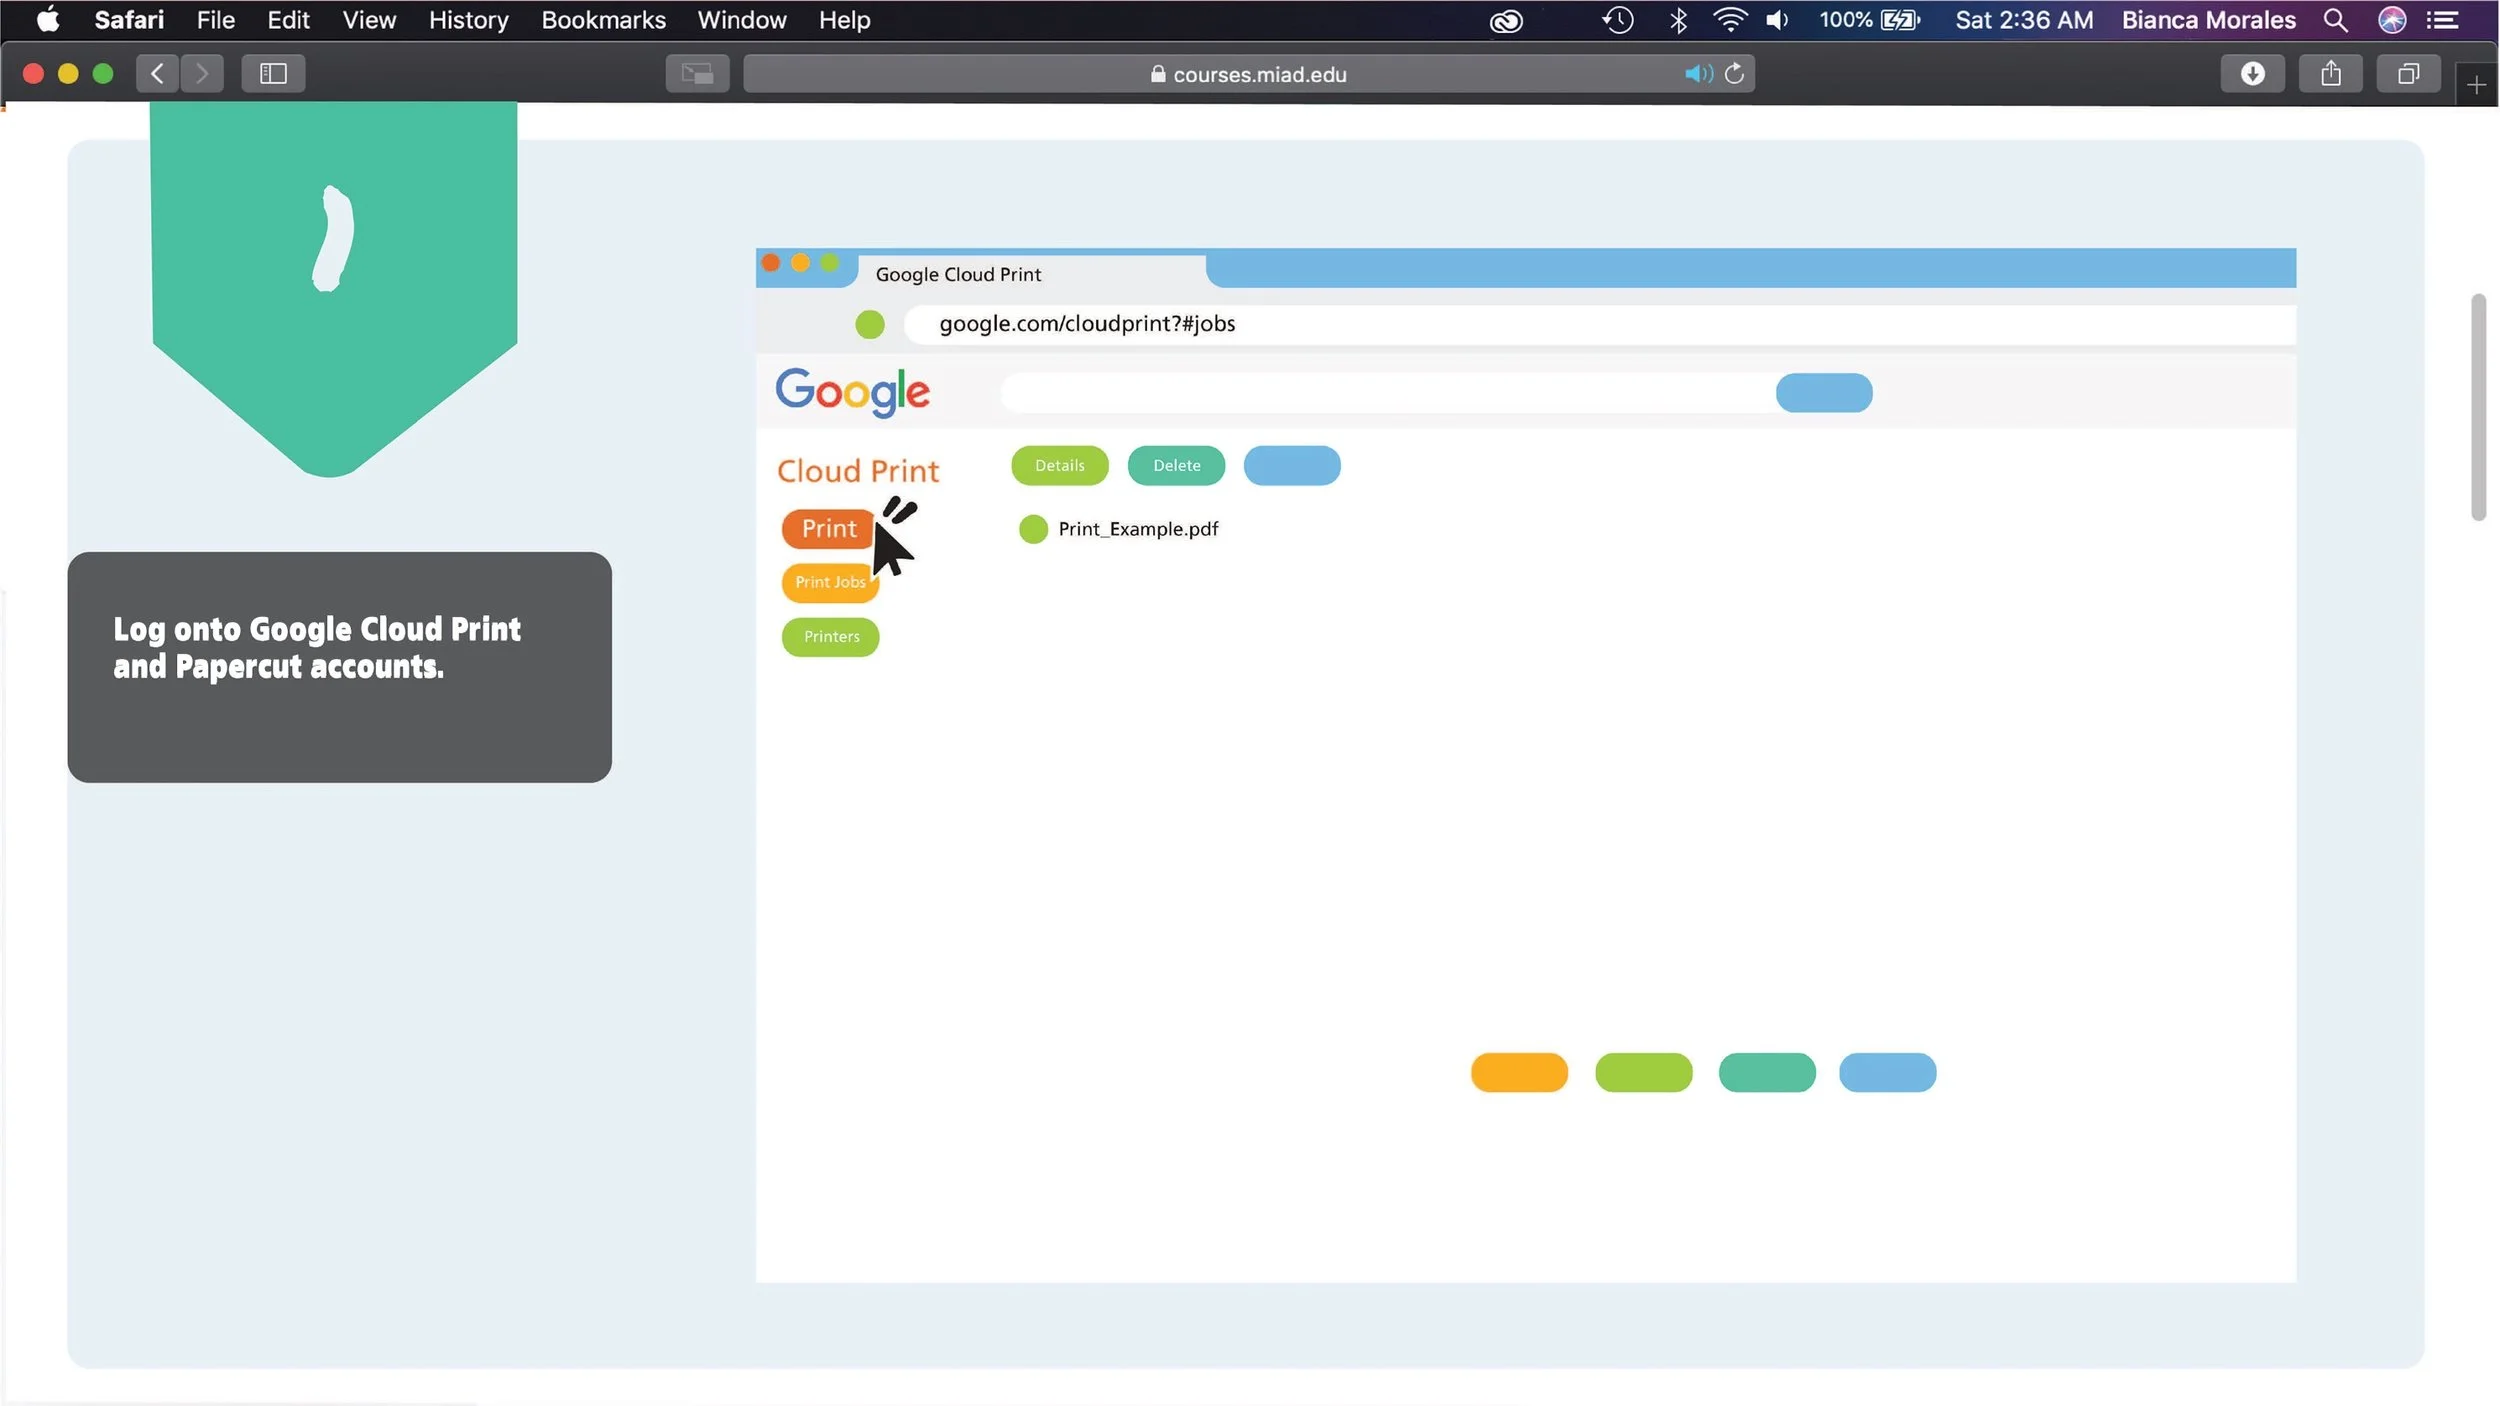Open the History menu
The width and height of the screenshot is (2500, 1406).
(x=468, y=20)
